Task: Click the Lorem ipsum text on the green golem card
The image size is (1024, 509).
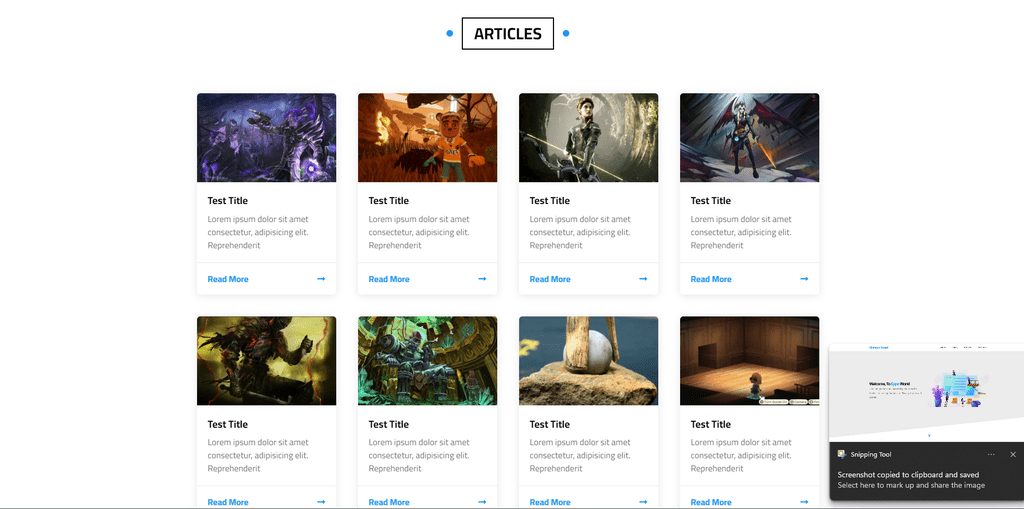Action: click(x=419, y=455)
